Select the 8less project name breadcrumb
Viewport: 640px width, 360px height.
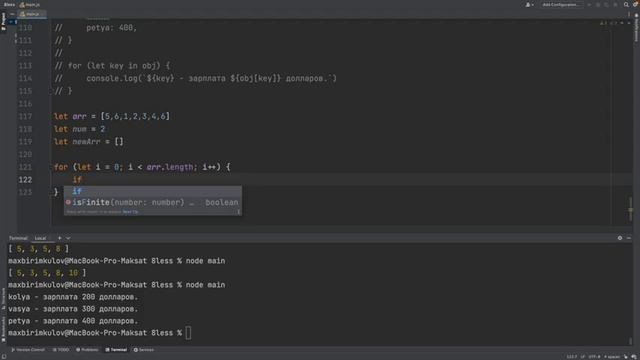9,4
